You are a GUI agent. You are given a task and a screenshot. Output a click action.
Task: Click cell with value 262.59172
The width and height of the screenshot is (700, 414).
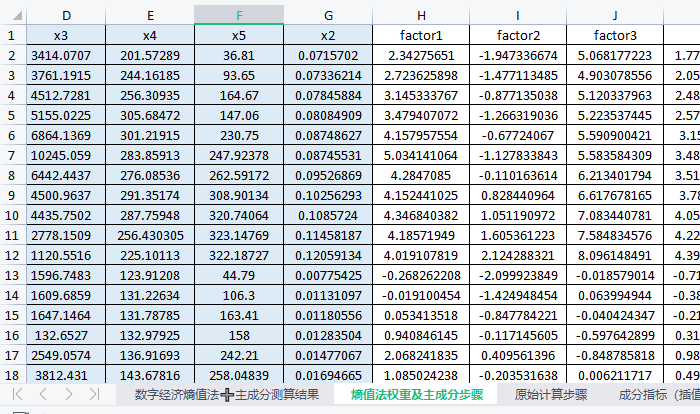(x=239, y=176)
